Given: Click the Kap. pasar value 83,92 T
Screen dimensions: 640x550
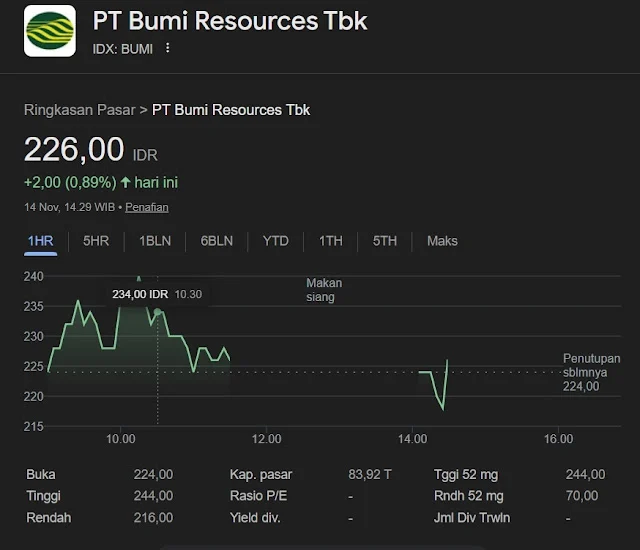Looking at the screenshot, I should 370,475.
